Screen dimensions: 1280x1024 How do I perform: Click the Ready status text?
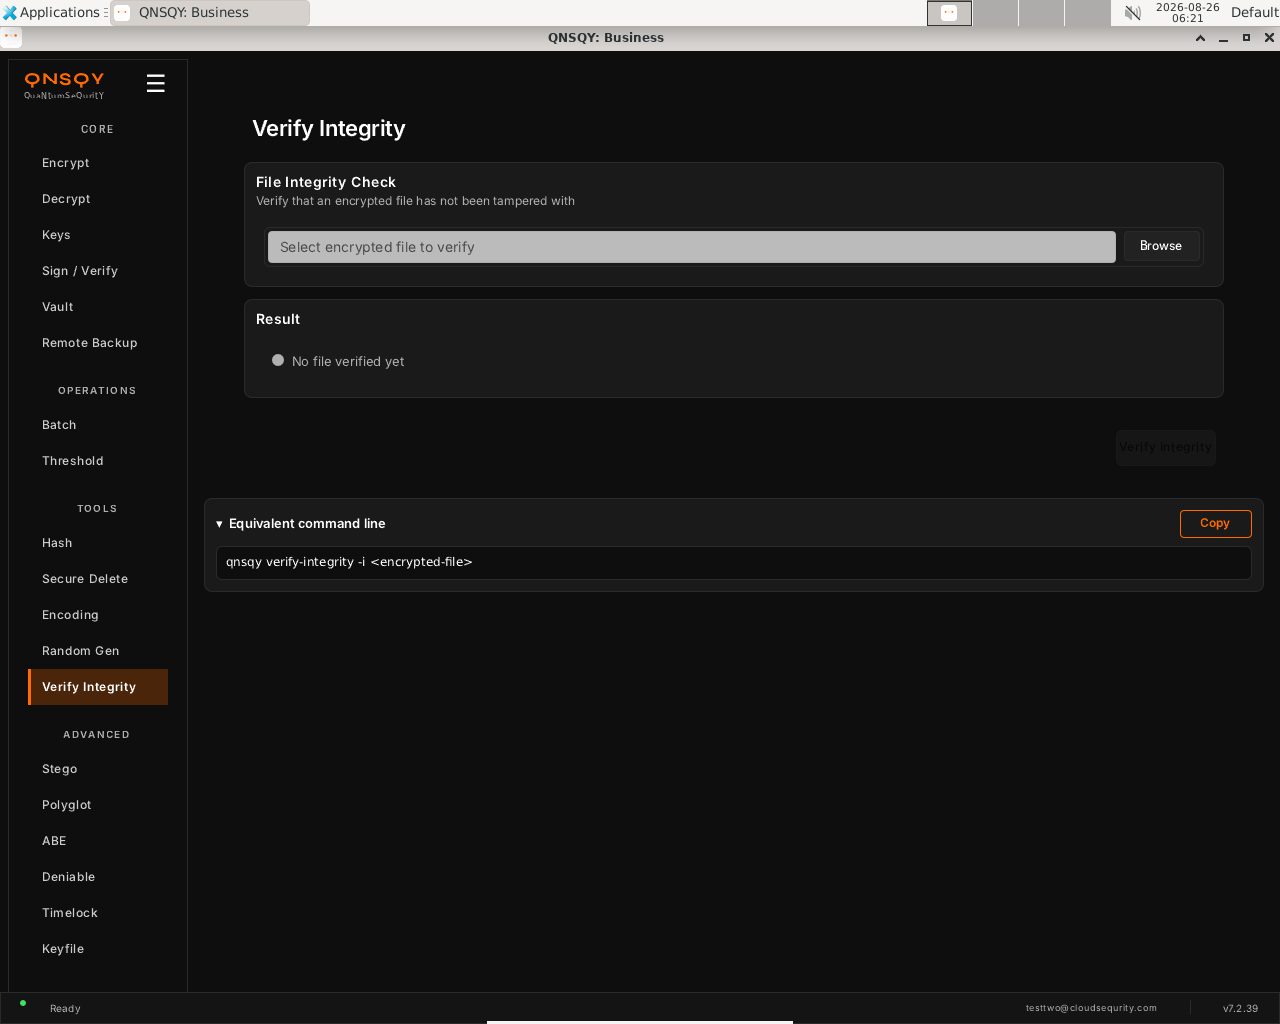coord(65,1008)
